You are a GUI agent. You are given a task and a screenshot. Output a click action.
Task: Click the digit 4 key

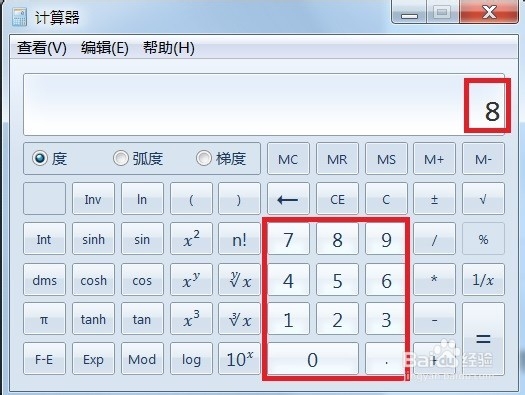click(x=288, y=280)
